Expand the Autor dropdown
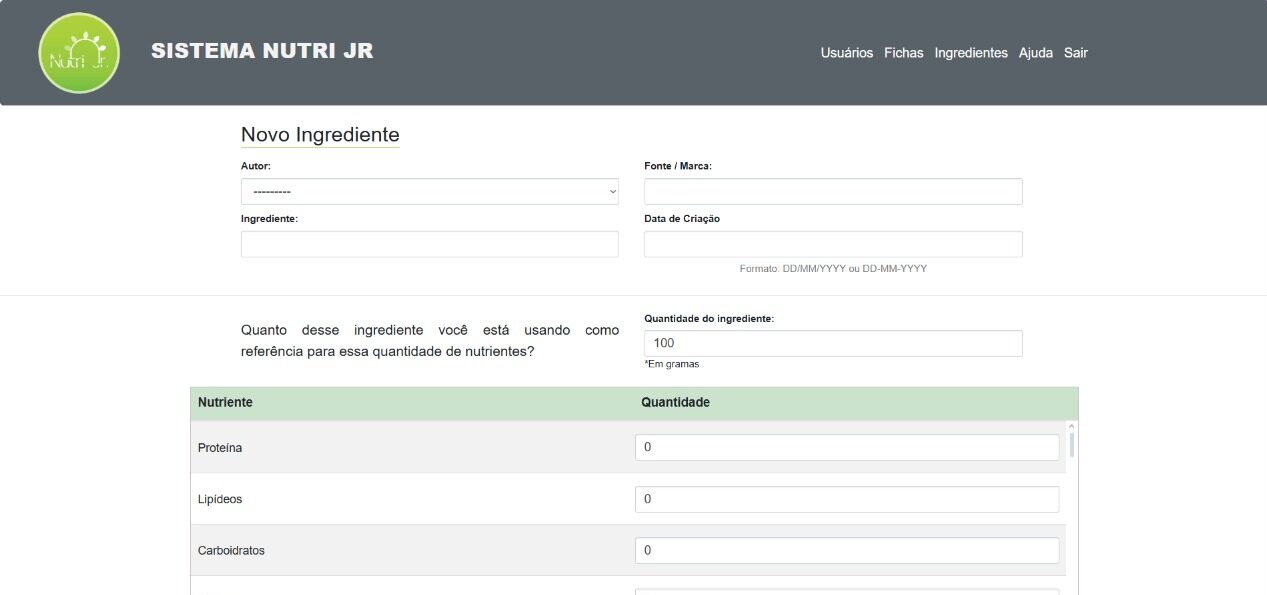This screenshot has height=595, width=1267. coord(429,192)
